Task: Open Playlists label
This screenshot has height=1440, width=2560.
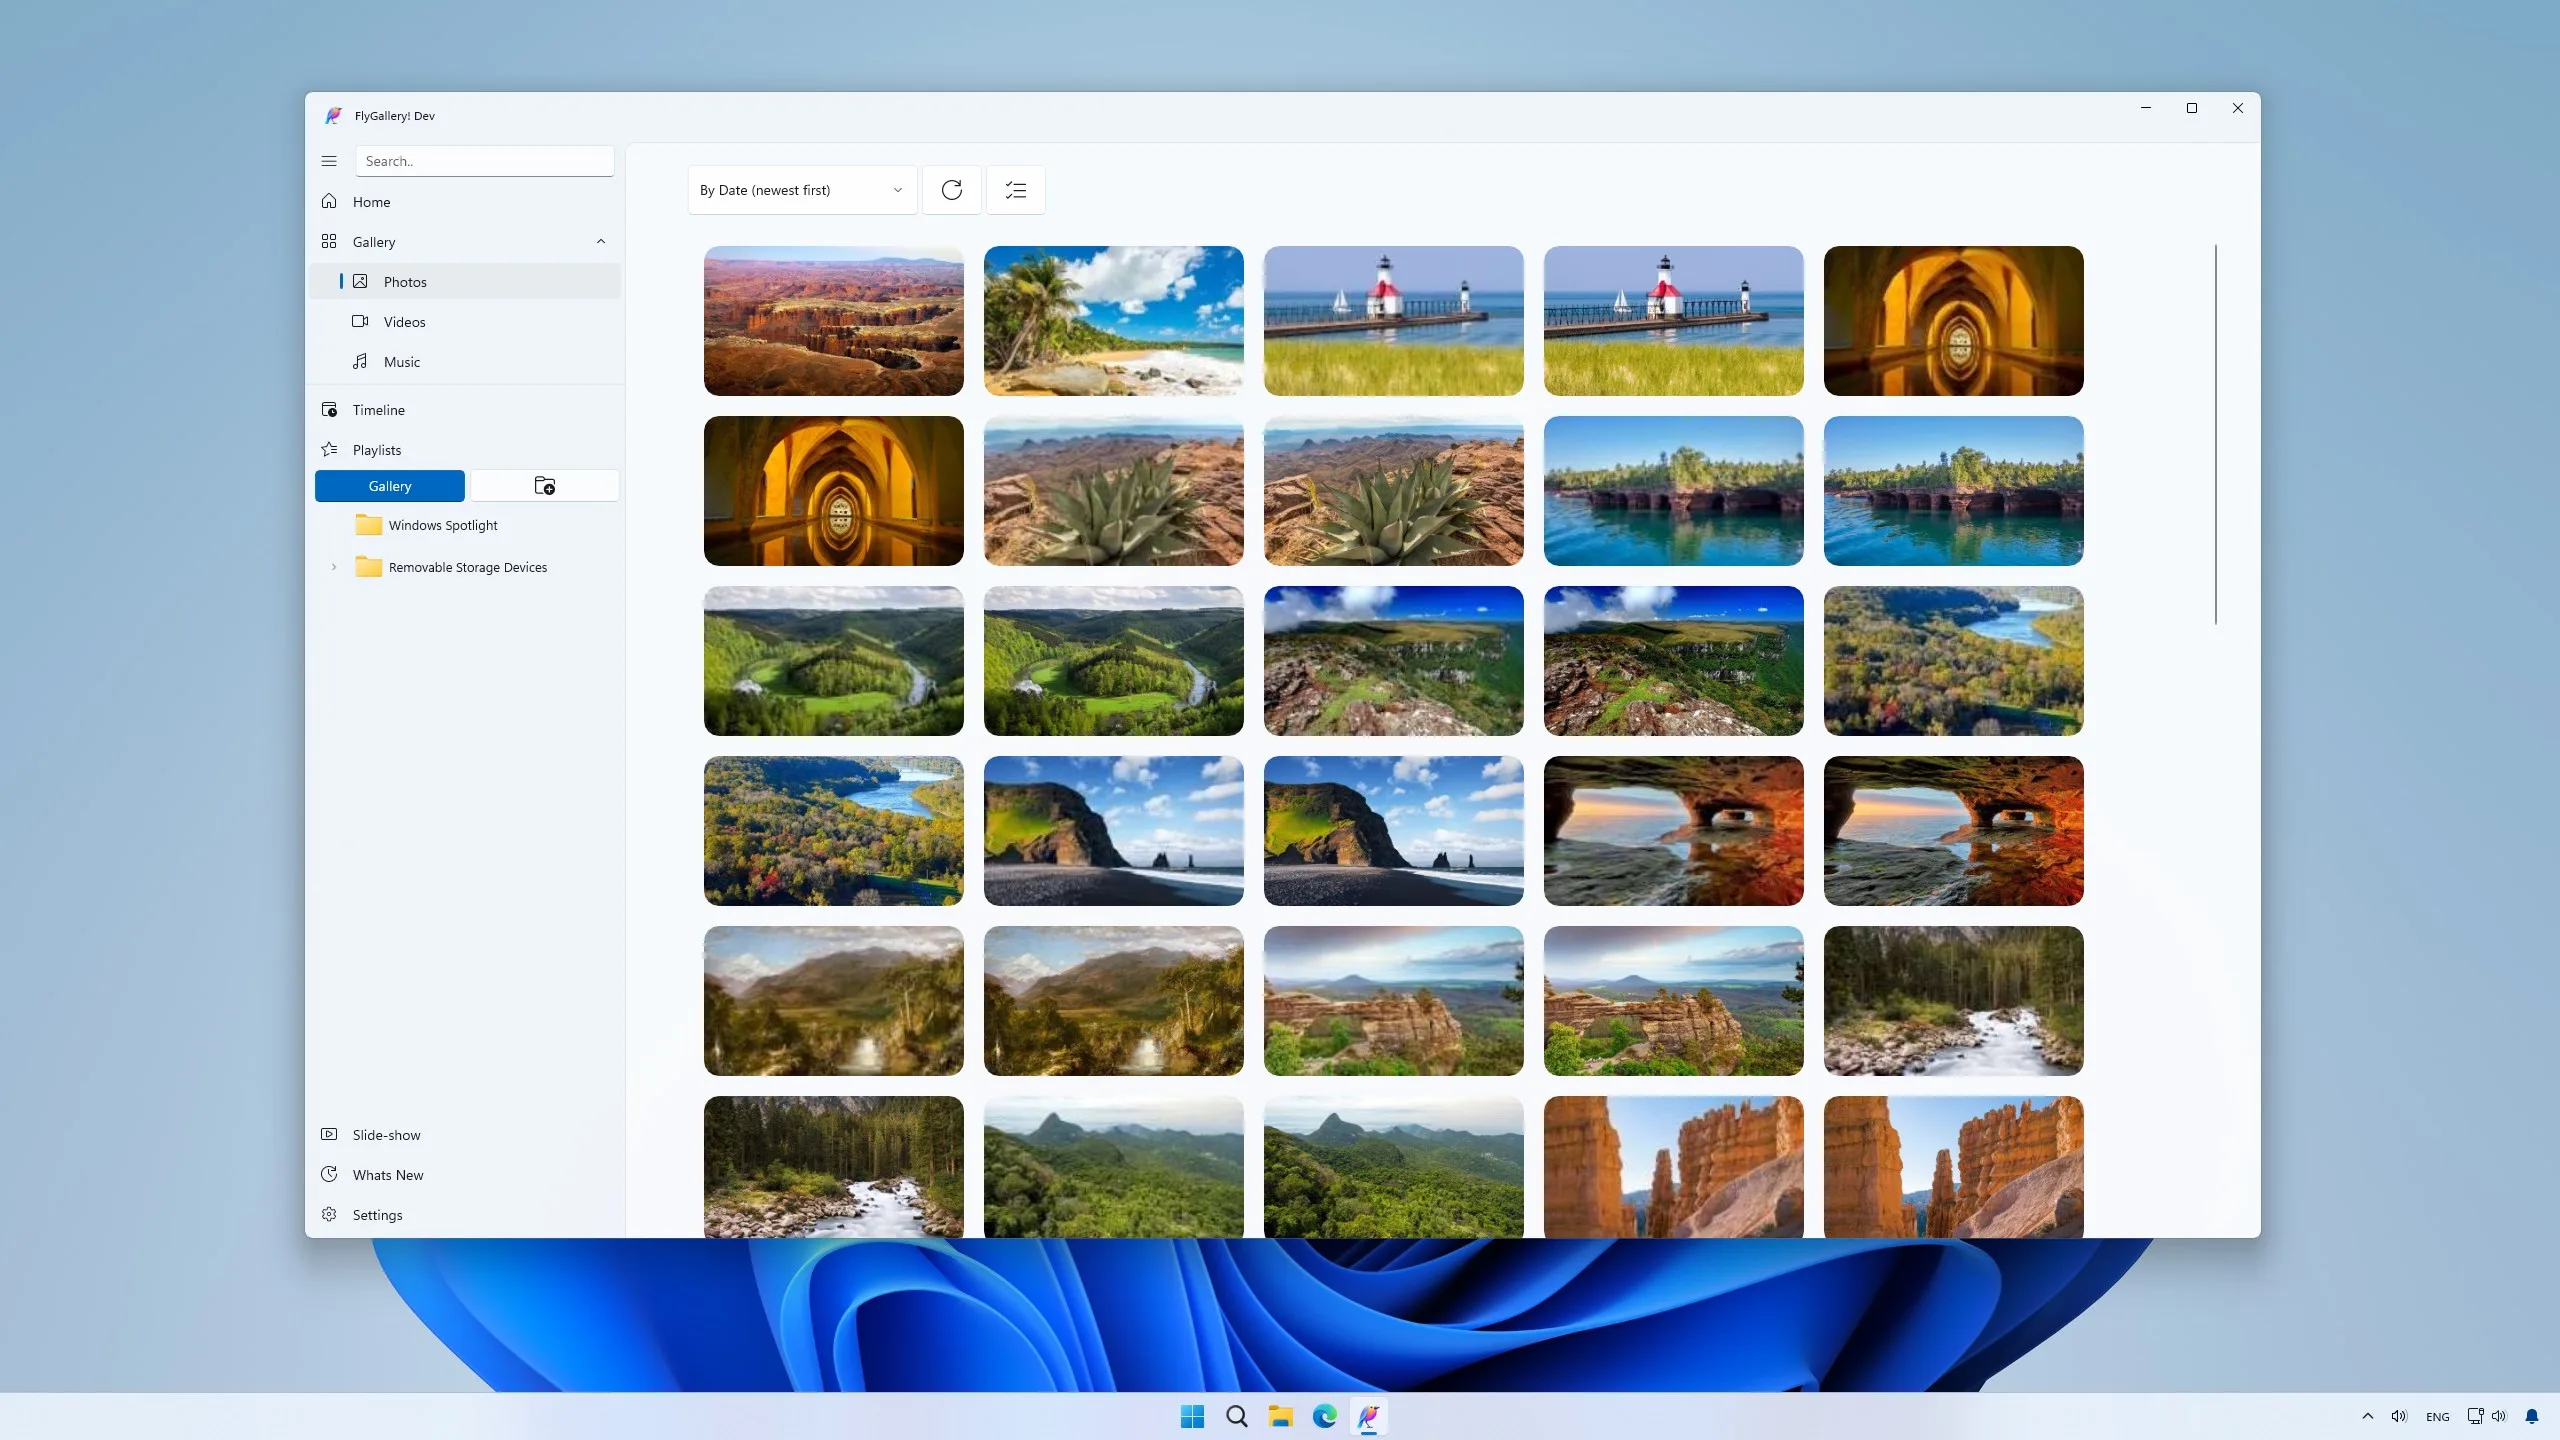Action: (377, 450)
